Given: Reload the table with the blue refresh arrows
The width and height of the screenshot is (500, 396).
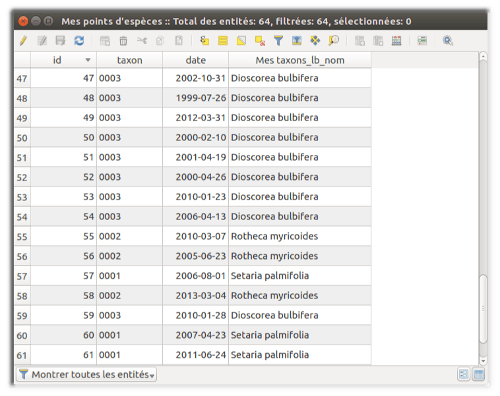Looking at the screenshot, I should point(79,41).
